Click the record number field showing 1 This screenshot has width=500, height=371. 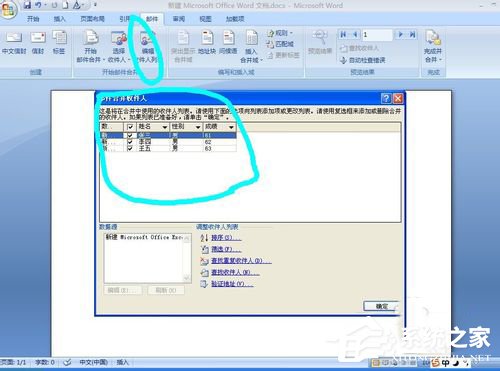click(377, 34)
